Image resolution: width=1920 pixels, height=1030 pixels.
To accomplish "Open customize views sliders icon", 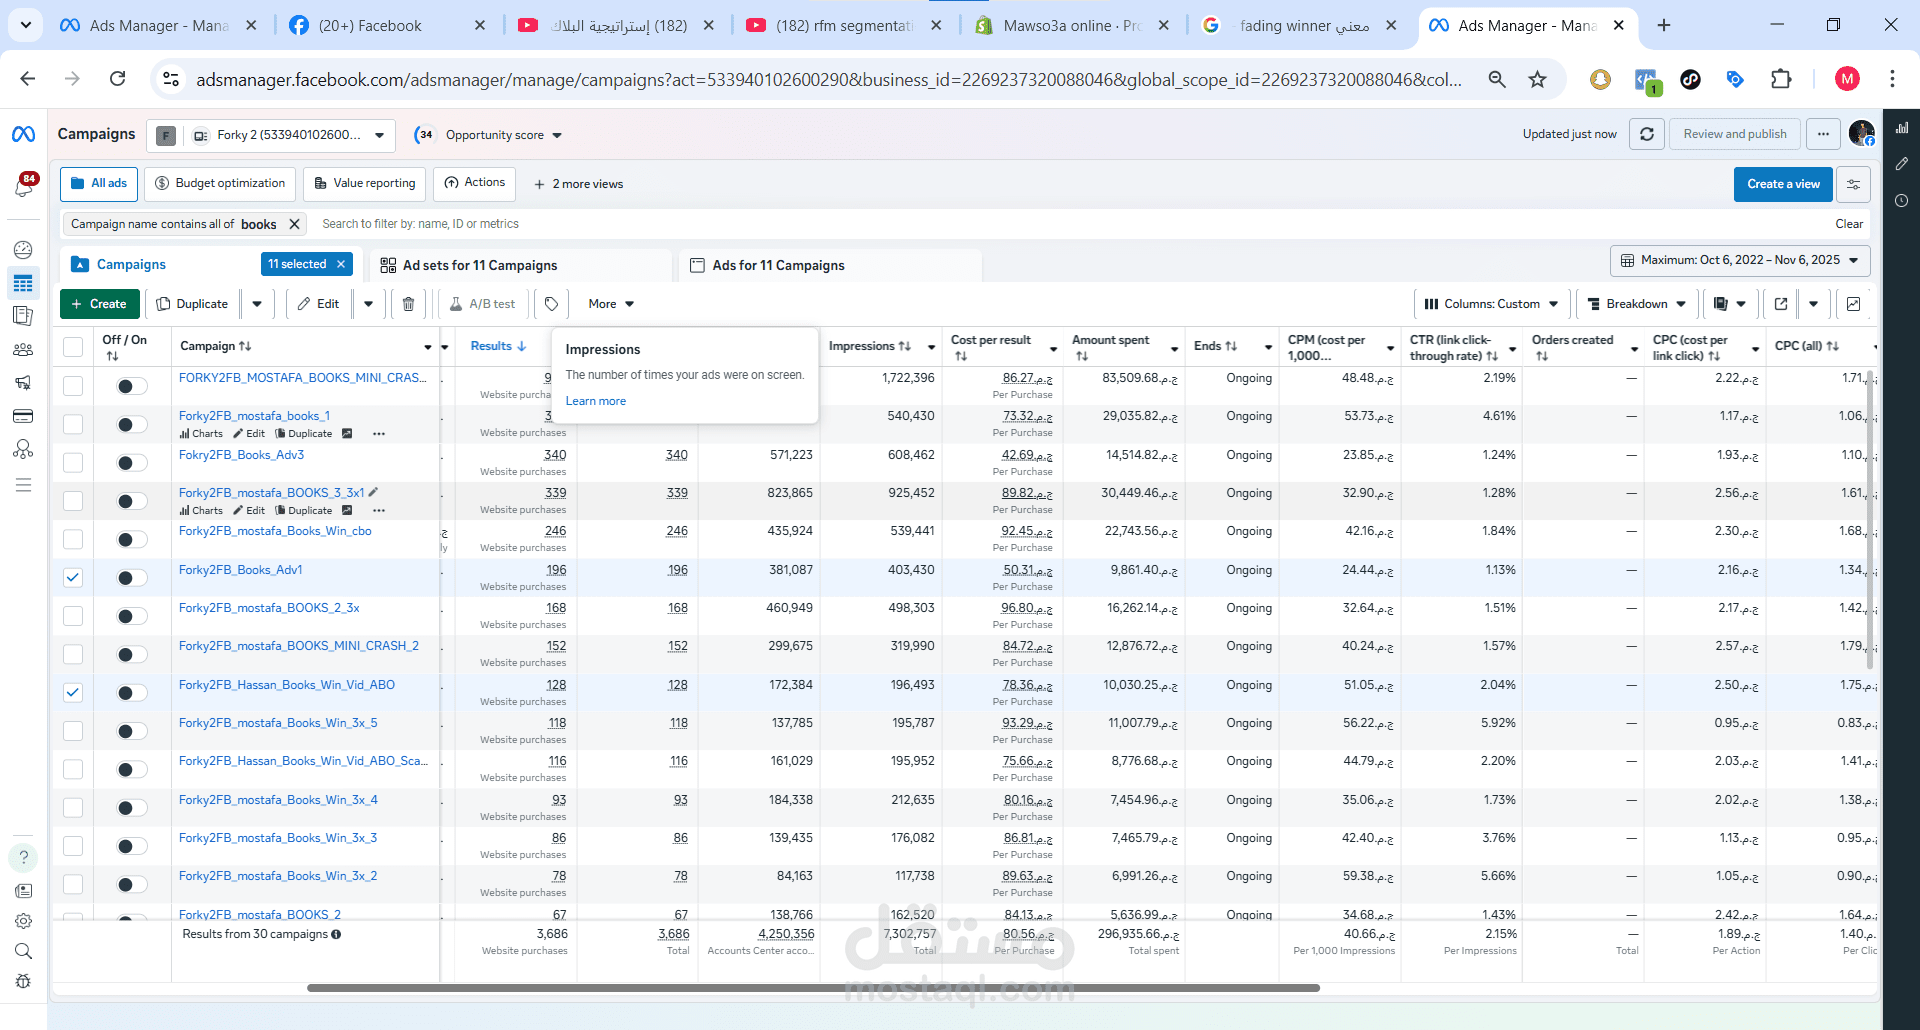I will coord(1853,184).
